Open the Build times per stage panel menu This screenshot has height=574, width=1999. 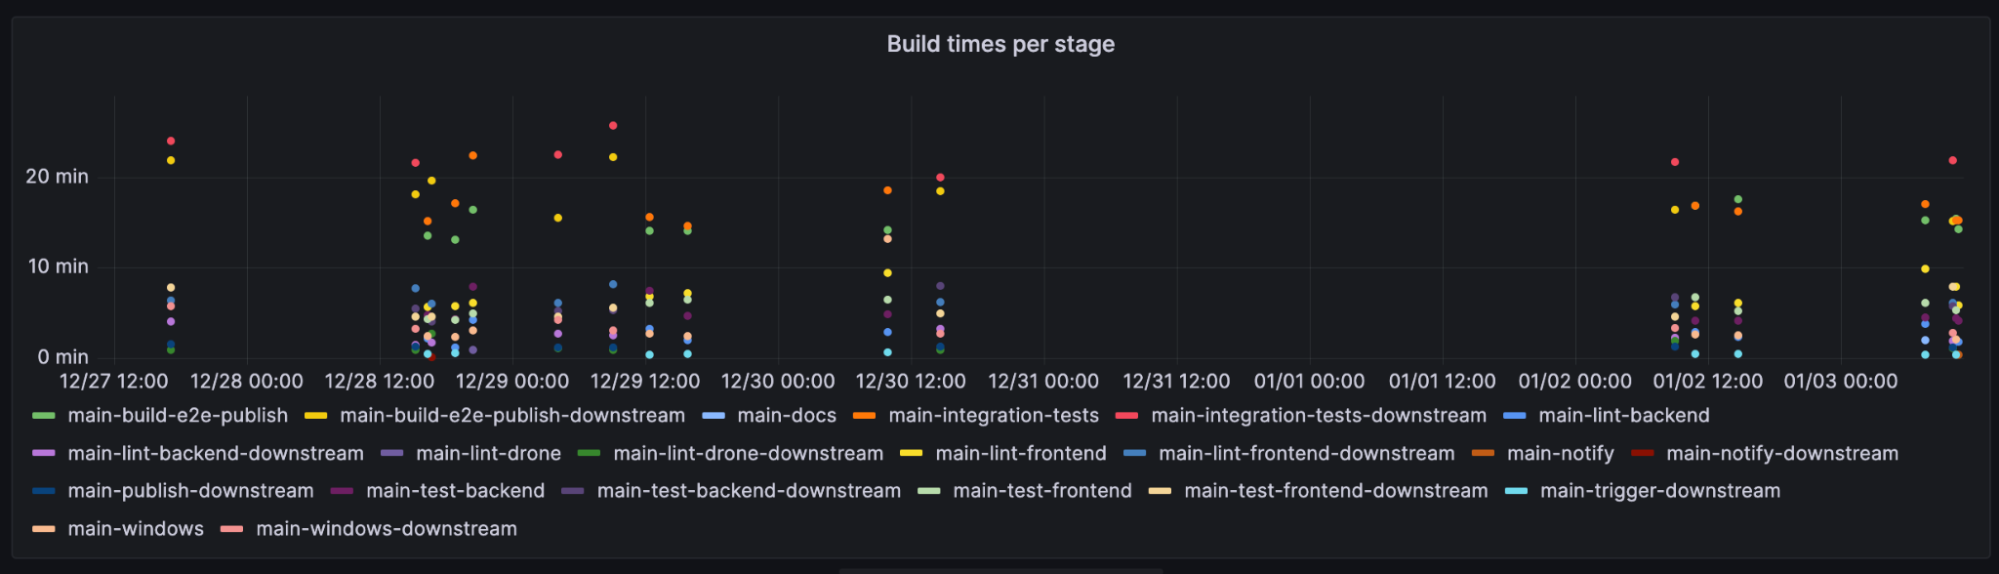click(x=1000, y=44)
